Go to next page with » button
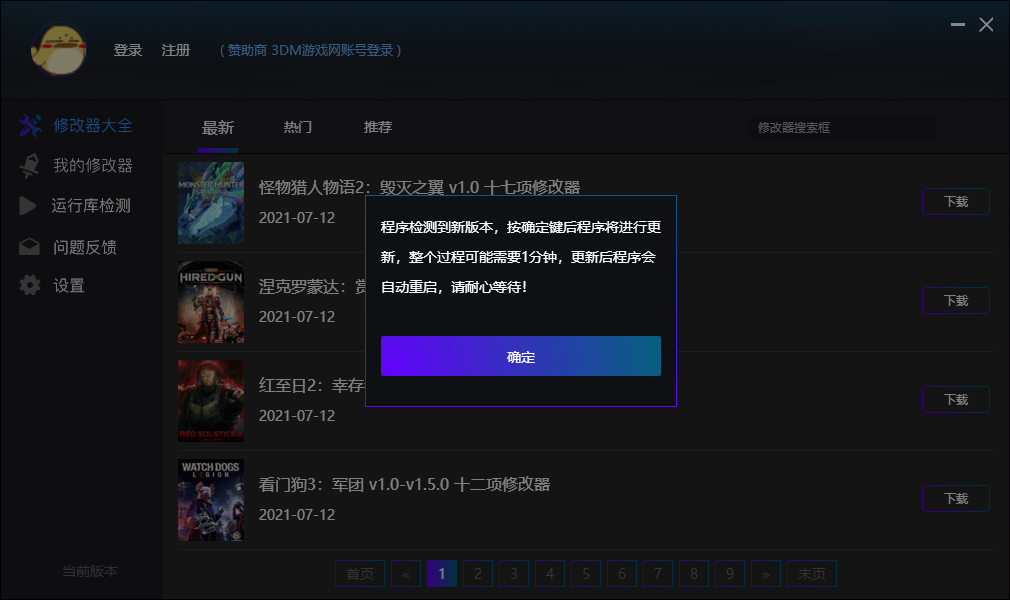The height and width of the screenshot is (600, 1010). pyautogui.click(x=766, y=574)
